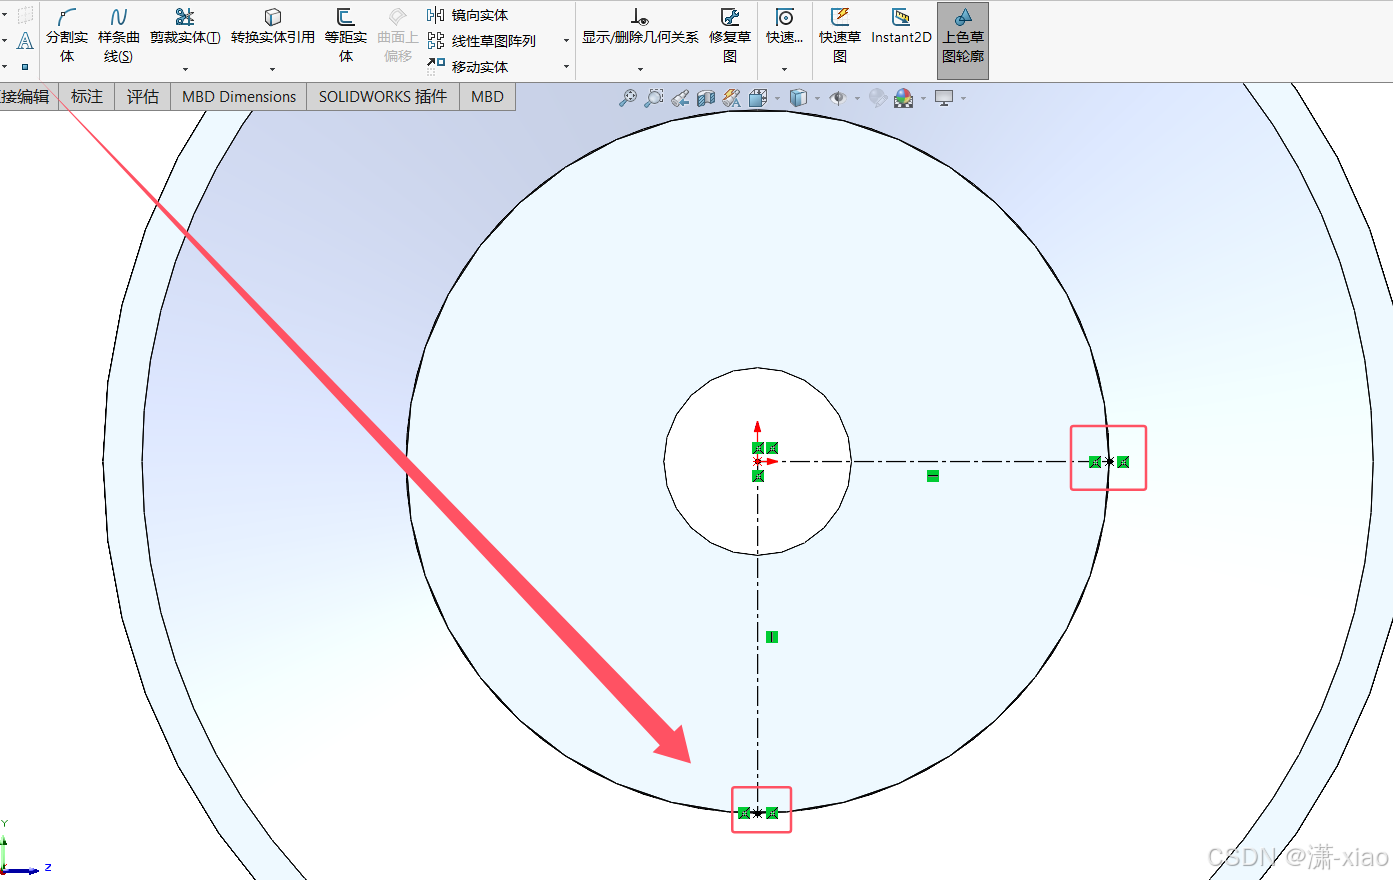Image resolution: width=1393 pixels, height=880 pixels.
Task: Toggle Hide/Show Items eye icon
Action: coord(838,97)
